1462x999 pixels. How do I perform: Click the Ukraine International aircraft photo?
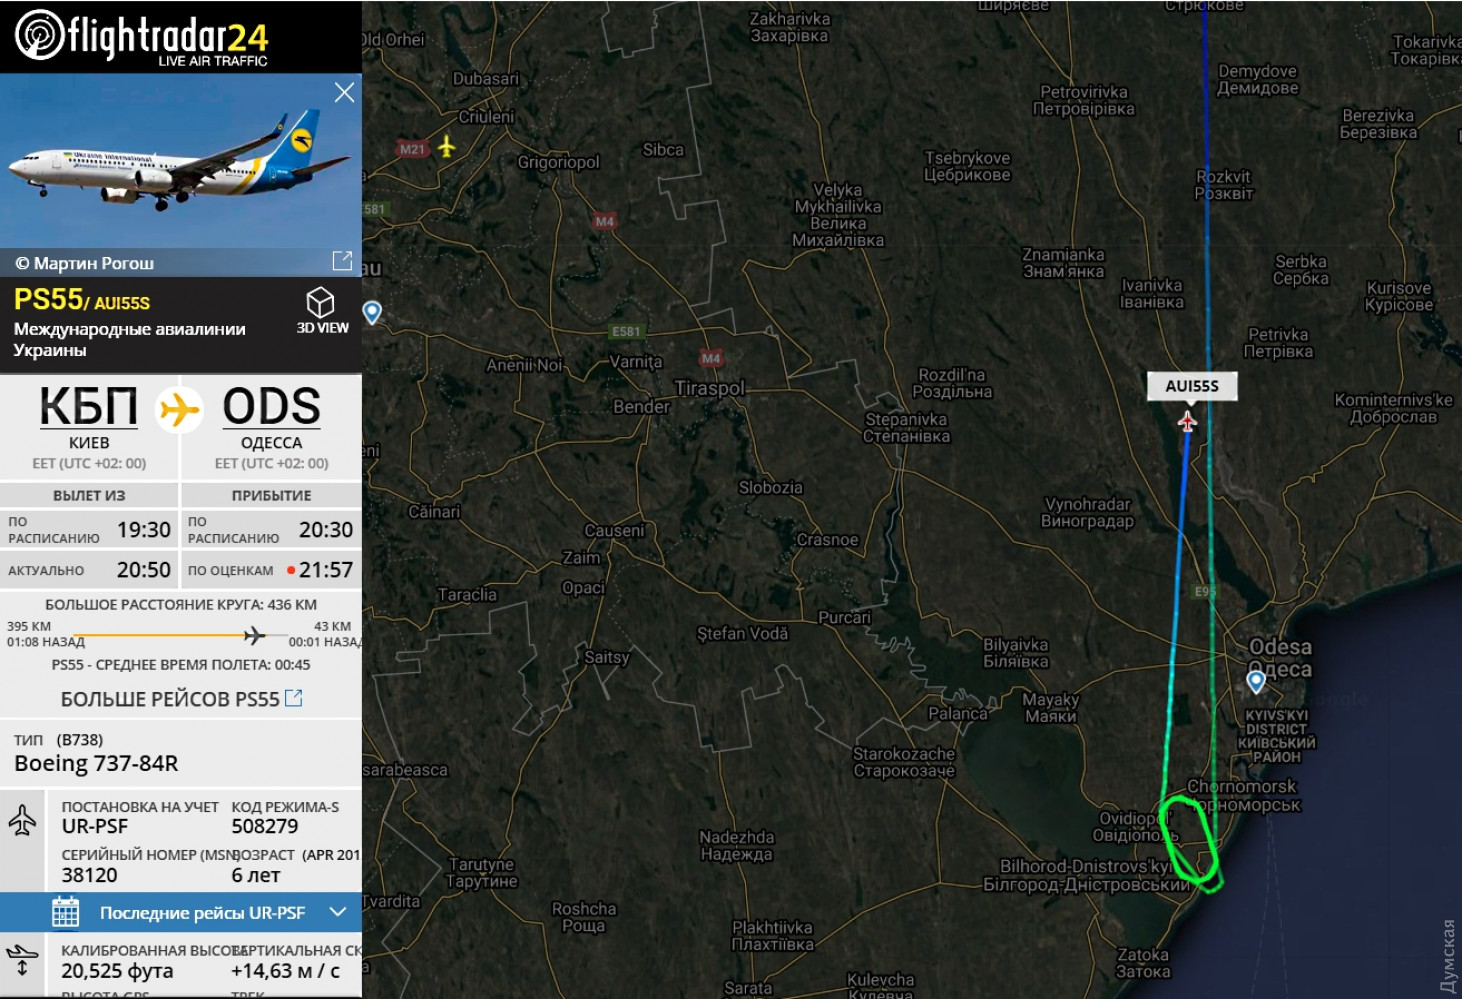pyautogui.click(x=181, y=160)
